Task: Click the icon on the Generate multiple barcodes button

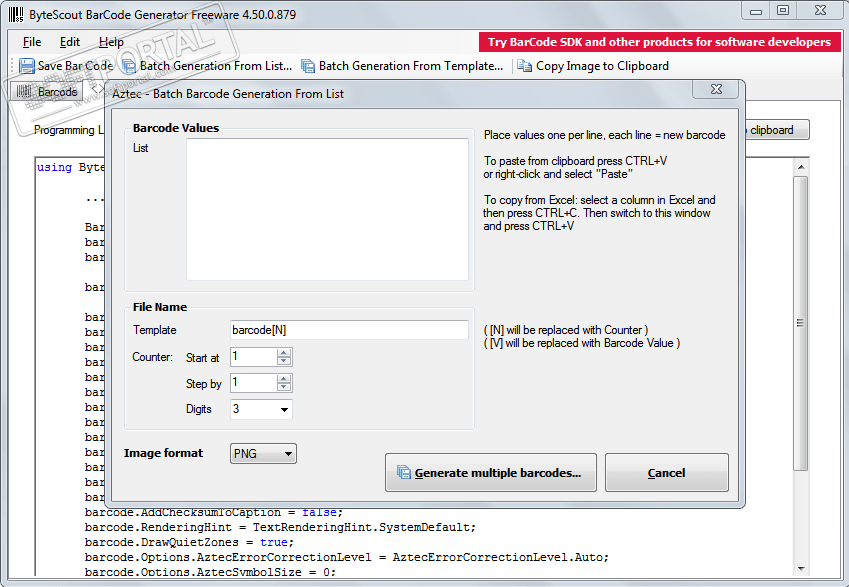Action: (403, 472)
